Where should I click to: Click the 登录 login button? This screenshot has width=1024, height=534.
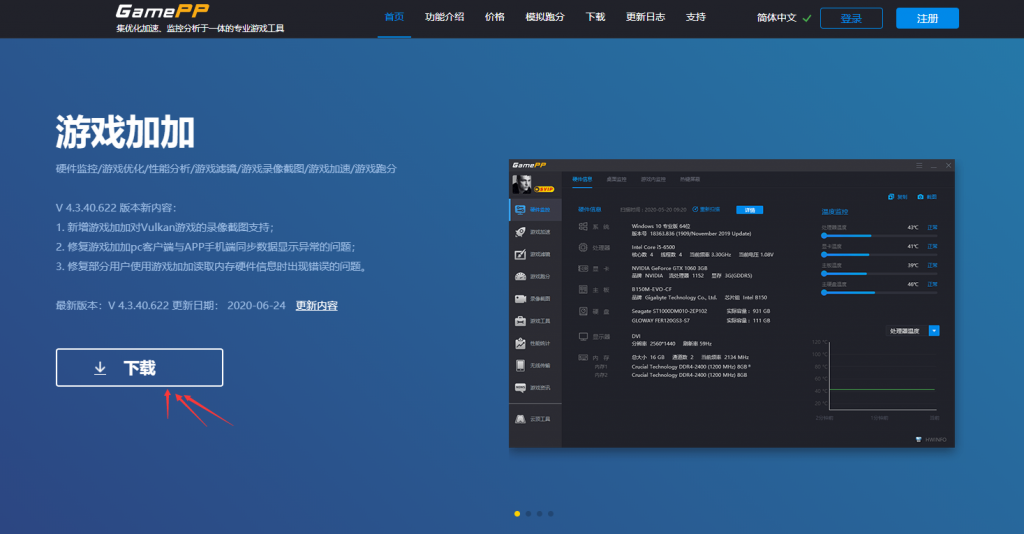[851, 18]
